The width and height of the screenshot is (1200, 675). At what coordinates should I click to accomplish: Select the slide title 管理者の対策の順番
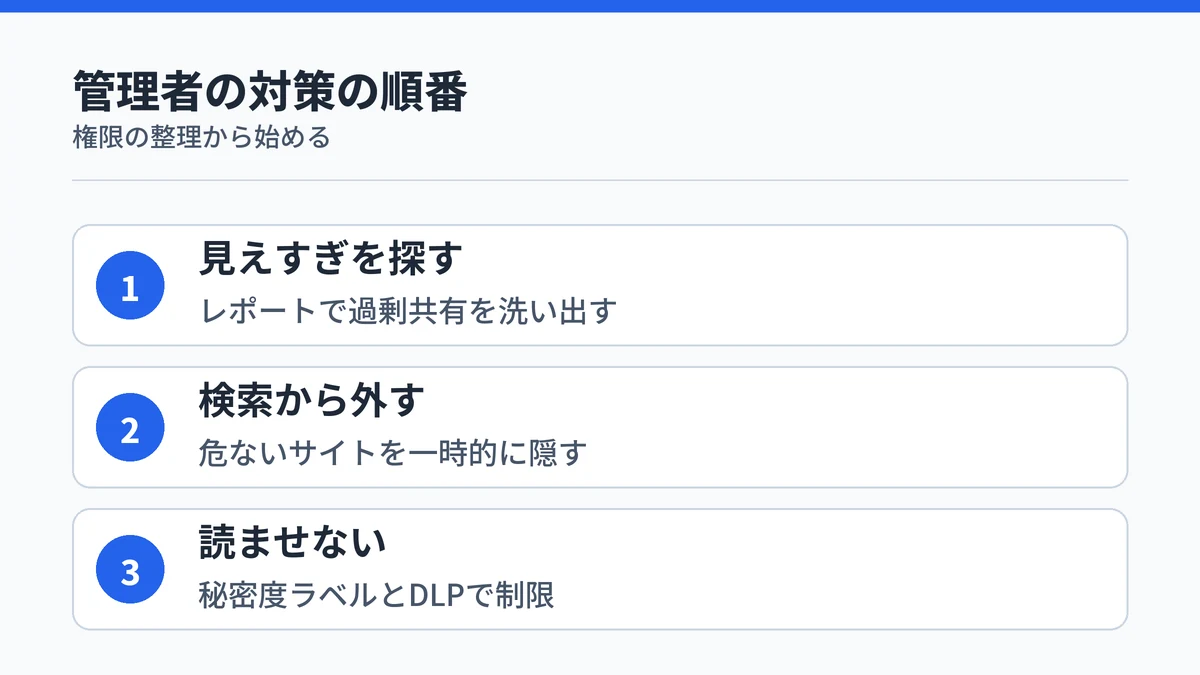pyautogui.click(x=270, y=93)
